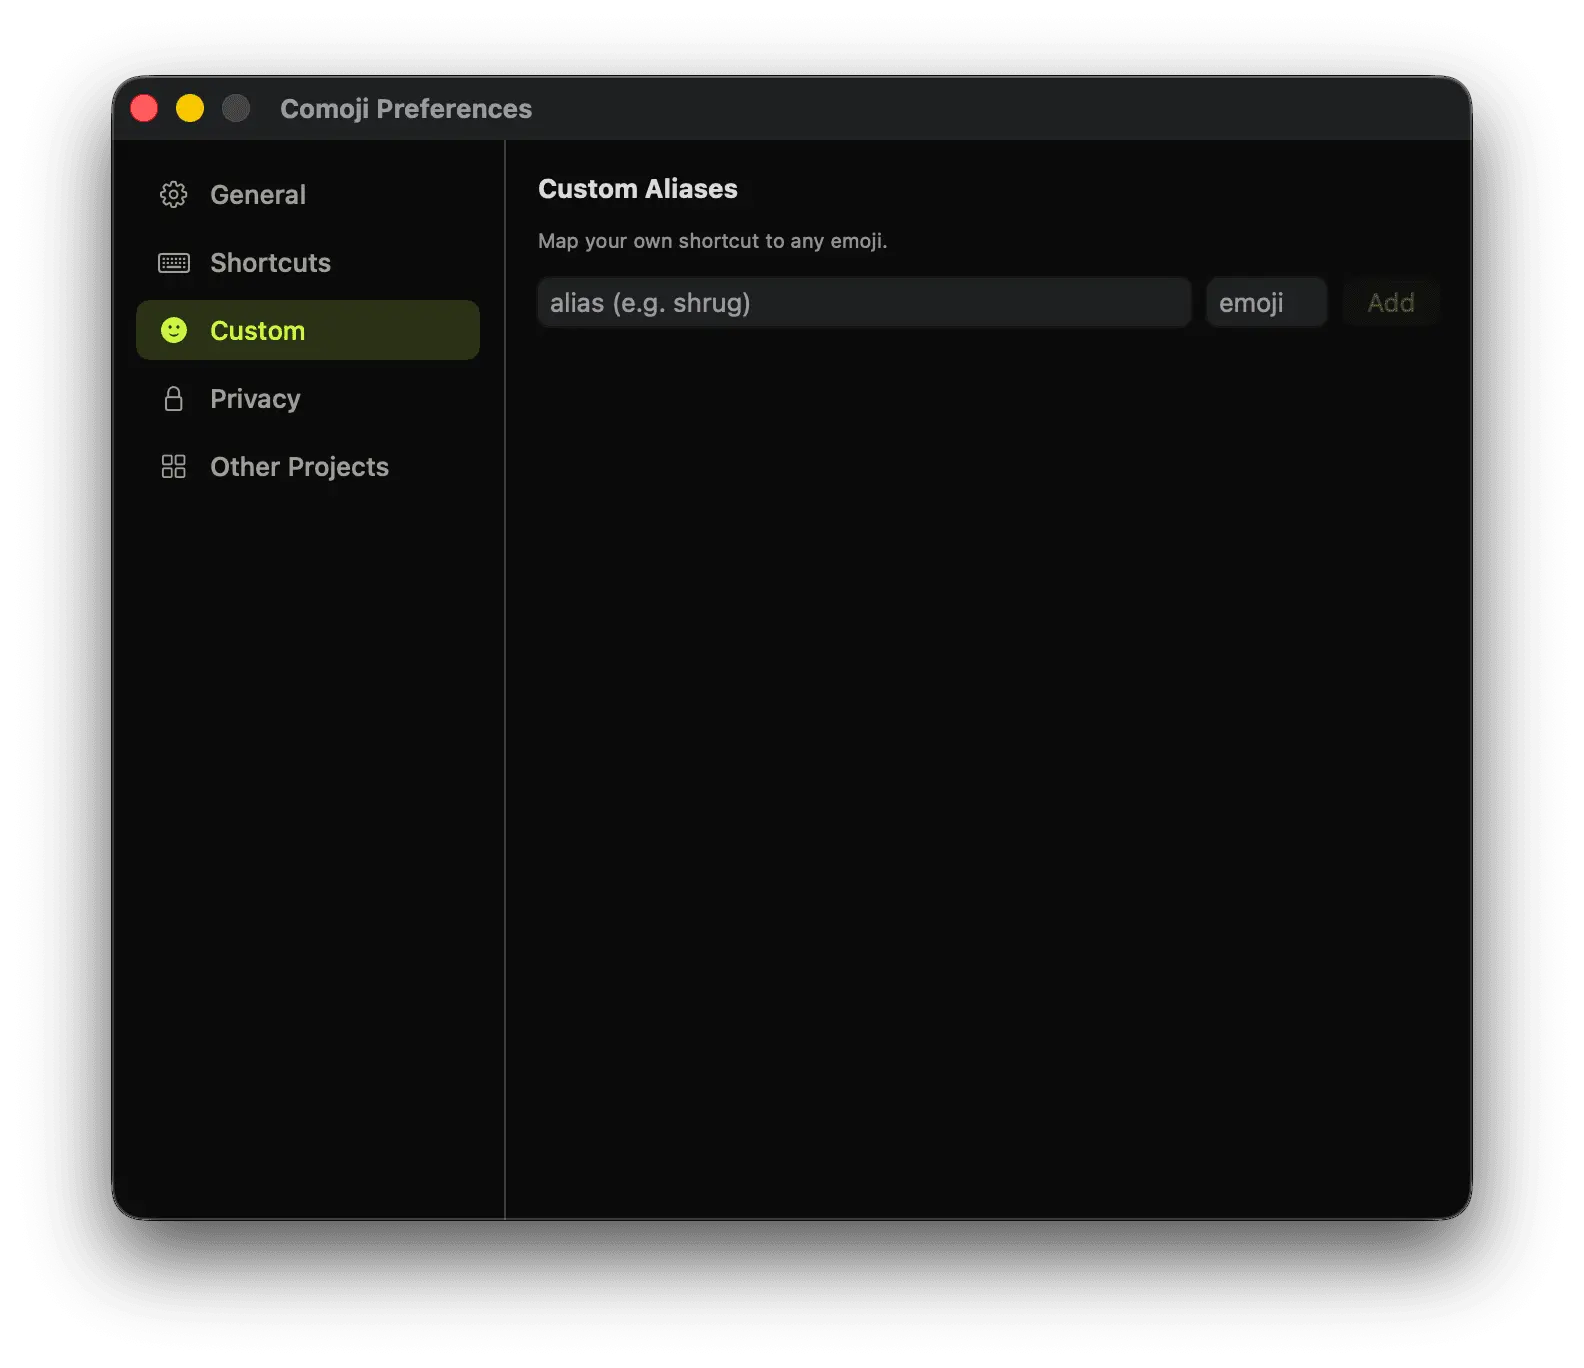
Task: Select the Custom sidebar section
Action: (308, 330)
